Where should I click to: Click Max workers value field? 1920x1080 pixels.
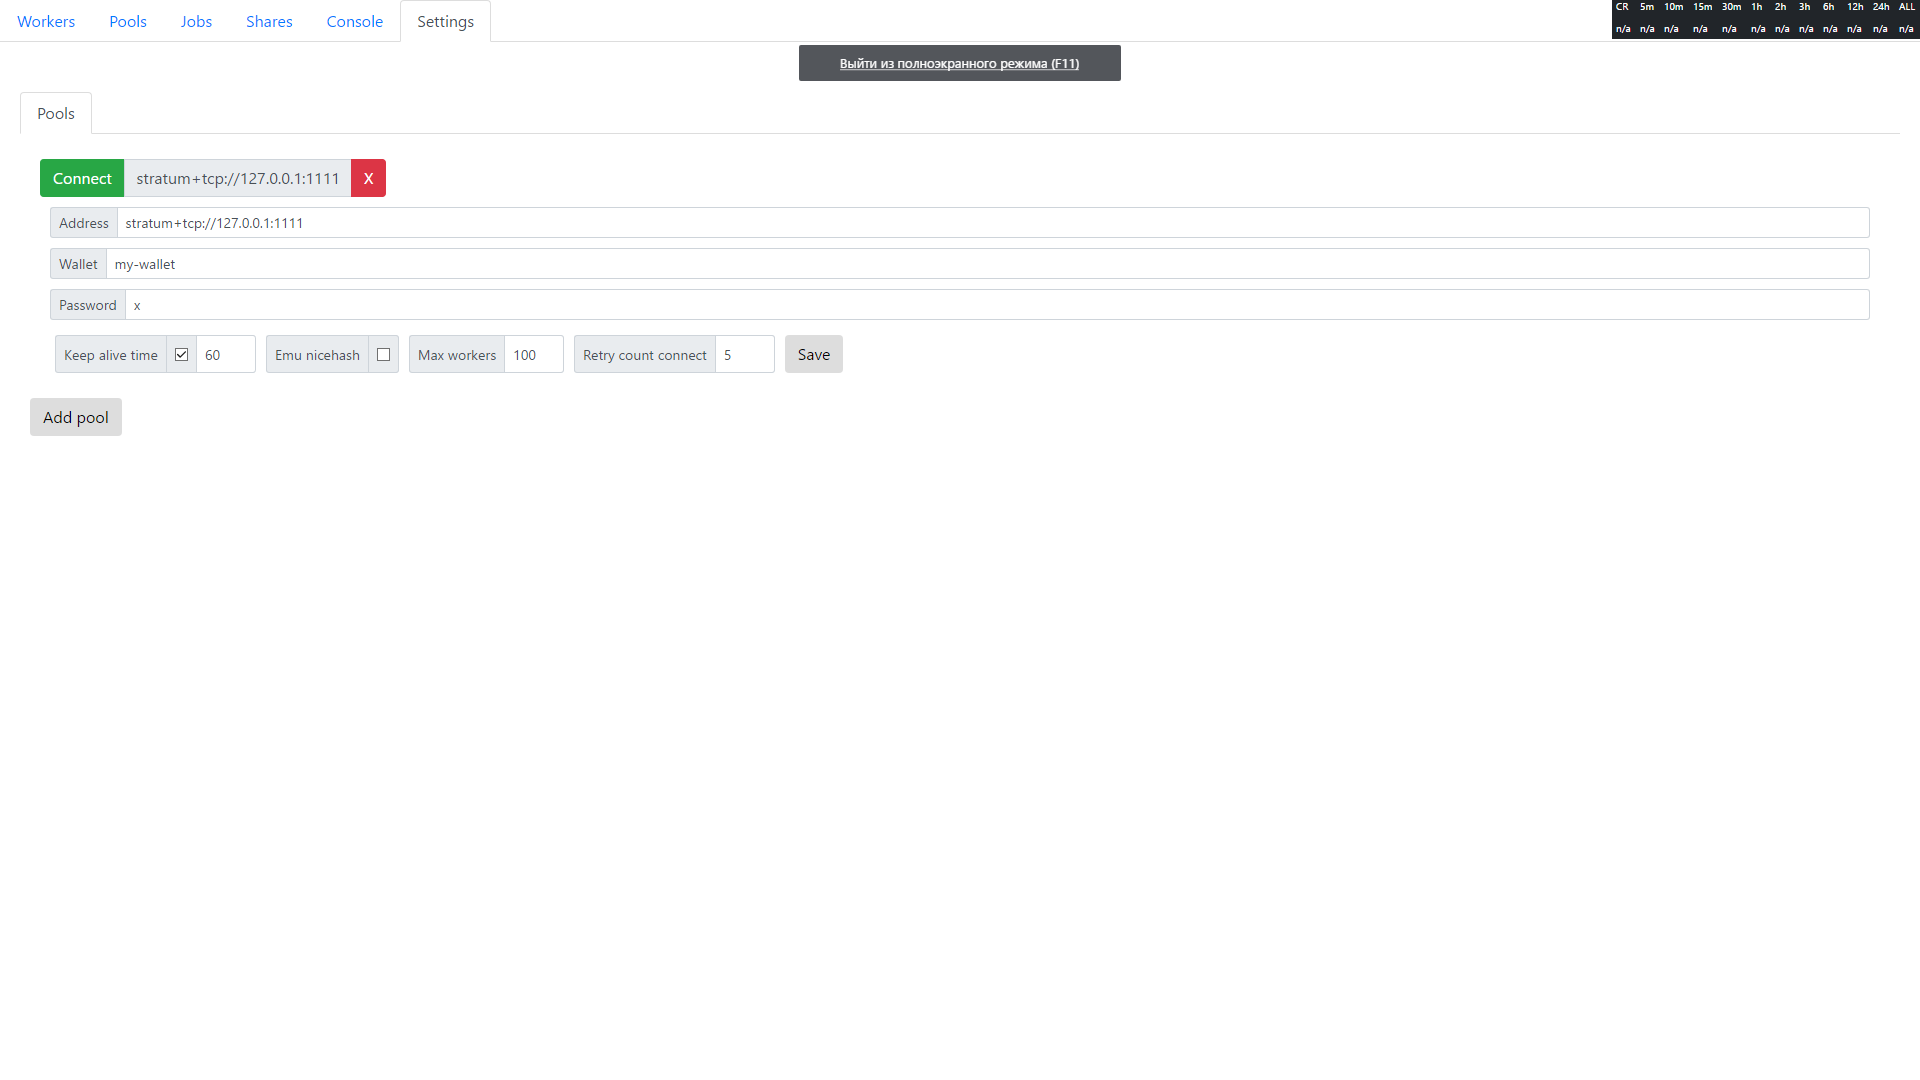(x=531, y=353)
